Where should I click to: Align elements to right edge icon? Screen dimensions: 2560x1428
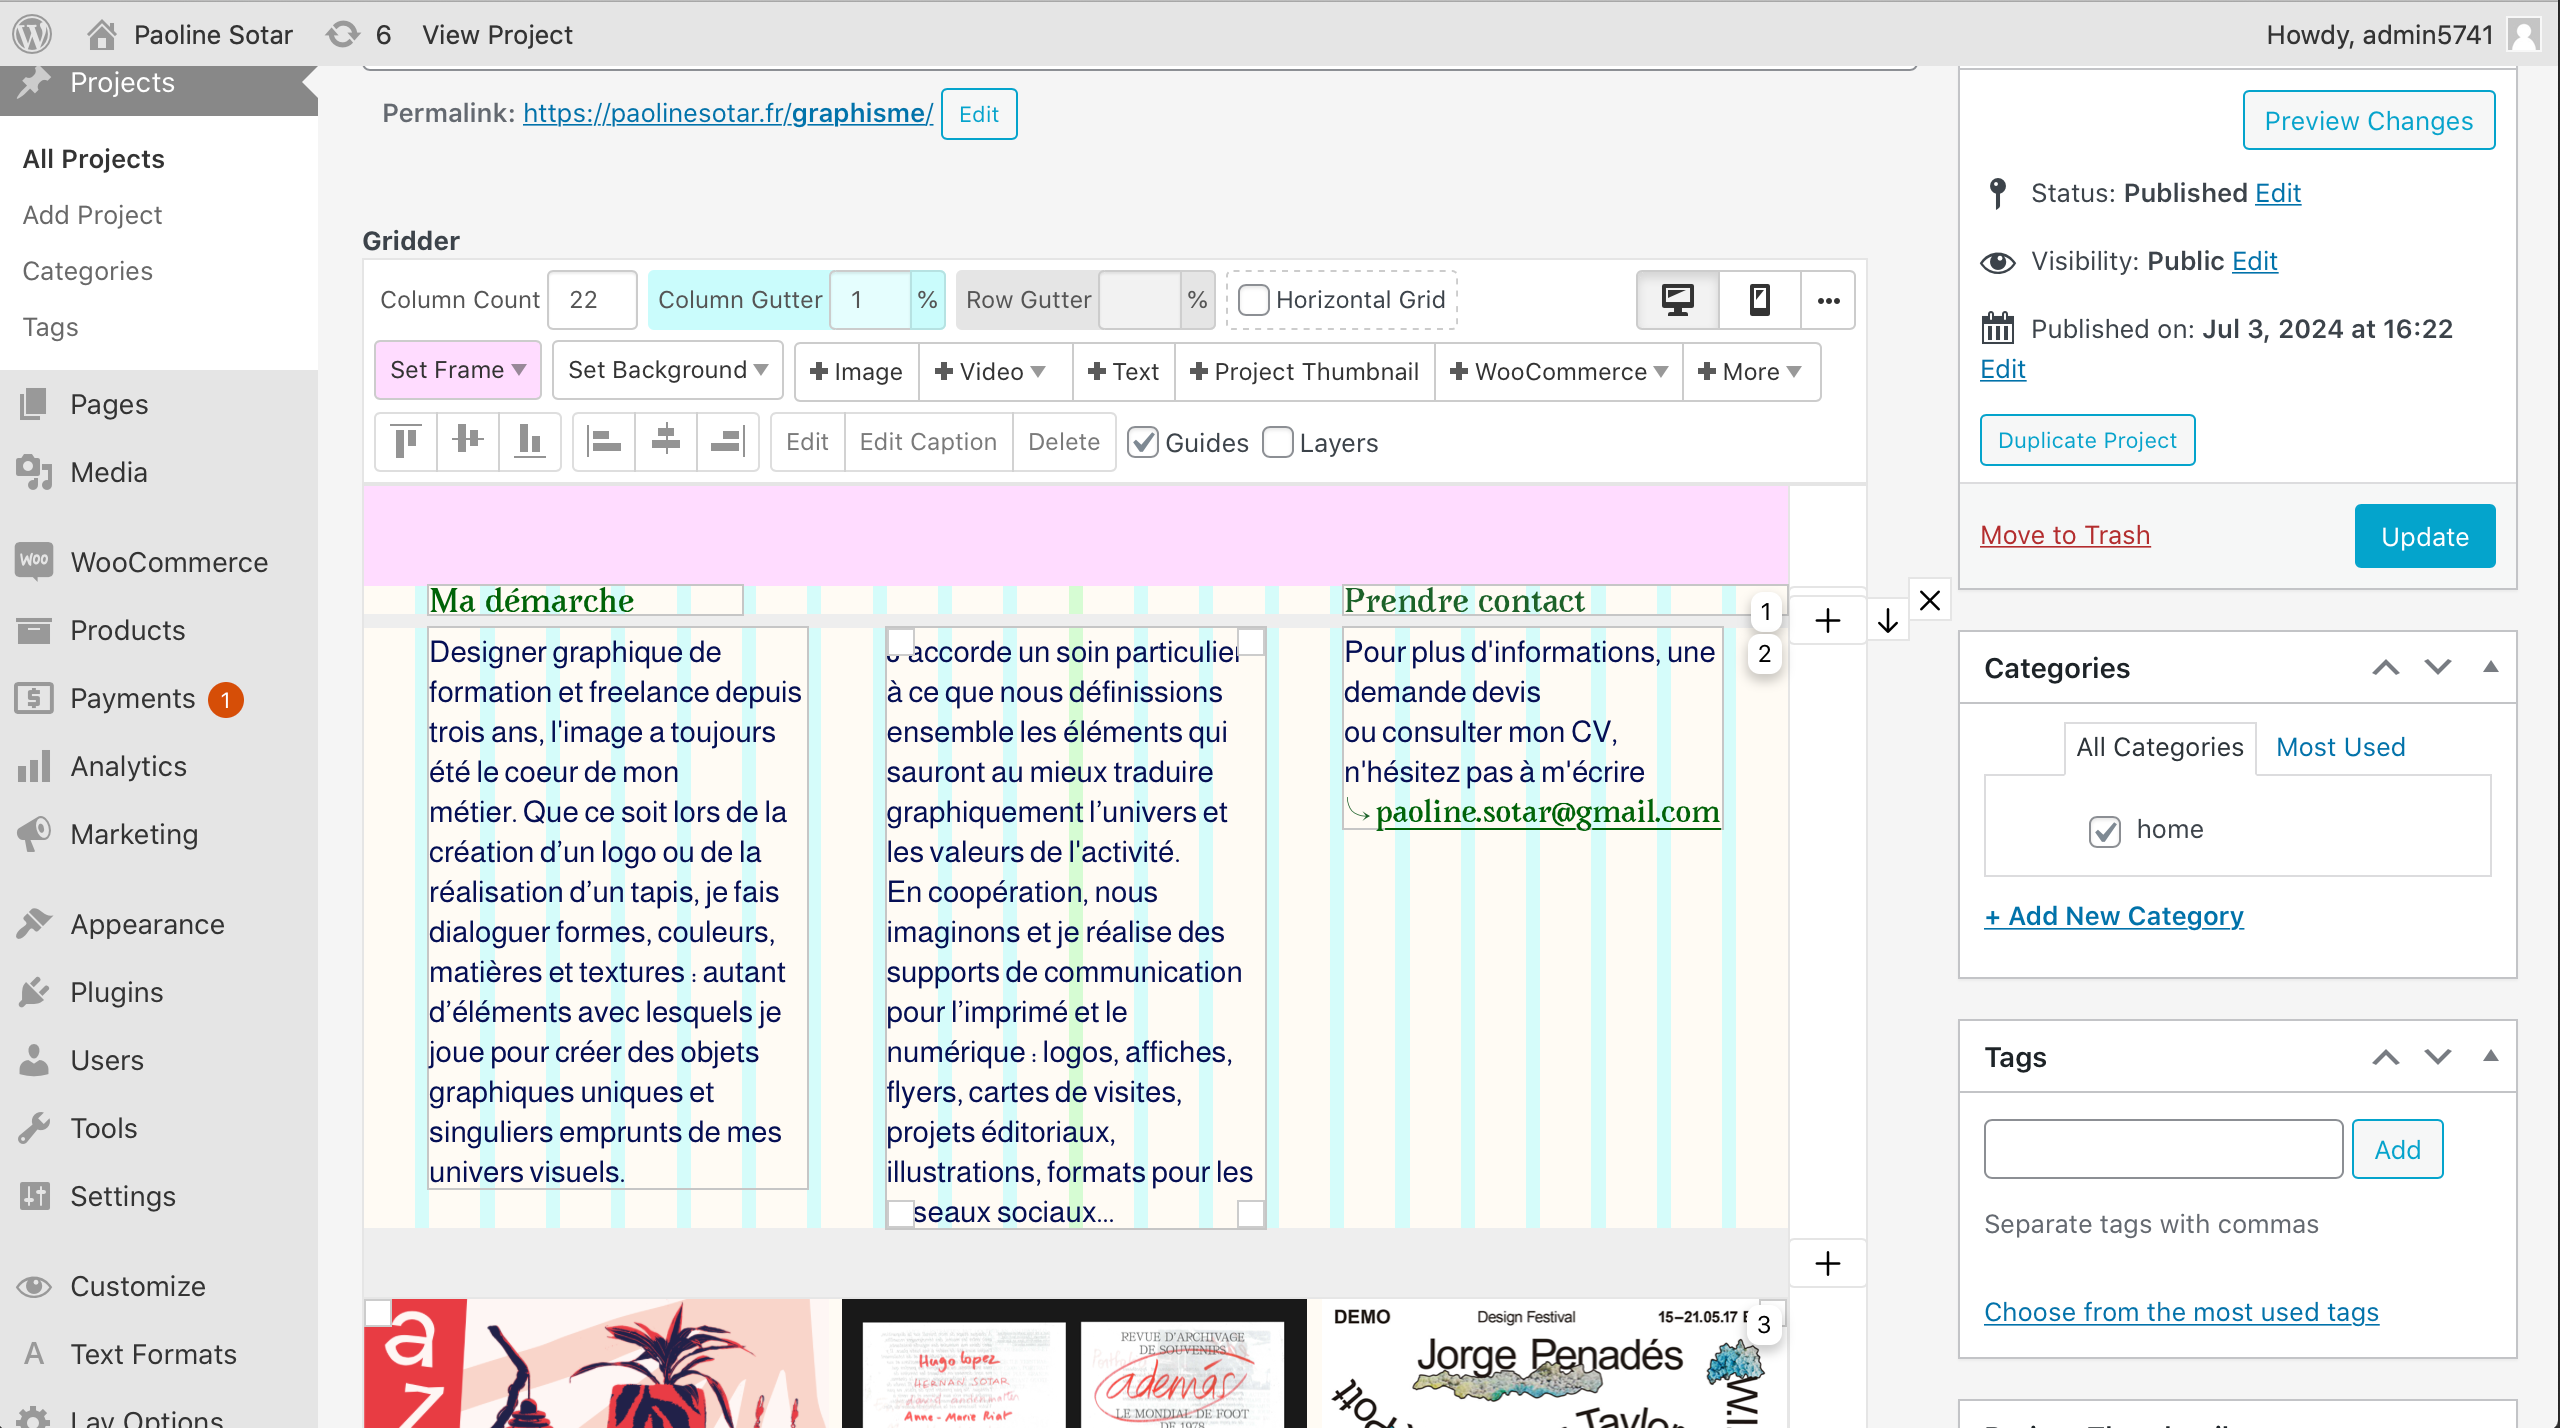[727, 441]
